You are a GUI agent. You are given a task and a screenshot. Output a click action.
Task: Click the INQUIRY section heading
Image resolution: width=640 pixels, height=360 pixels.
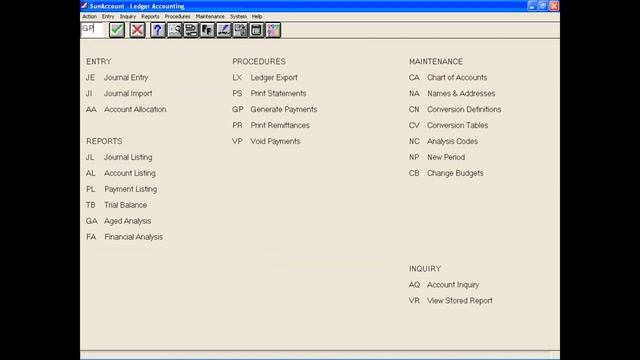coord(425,269)
